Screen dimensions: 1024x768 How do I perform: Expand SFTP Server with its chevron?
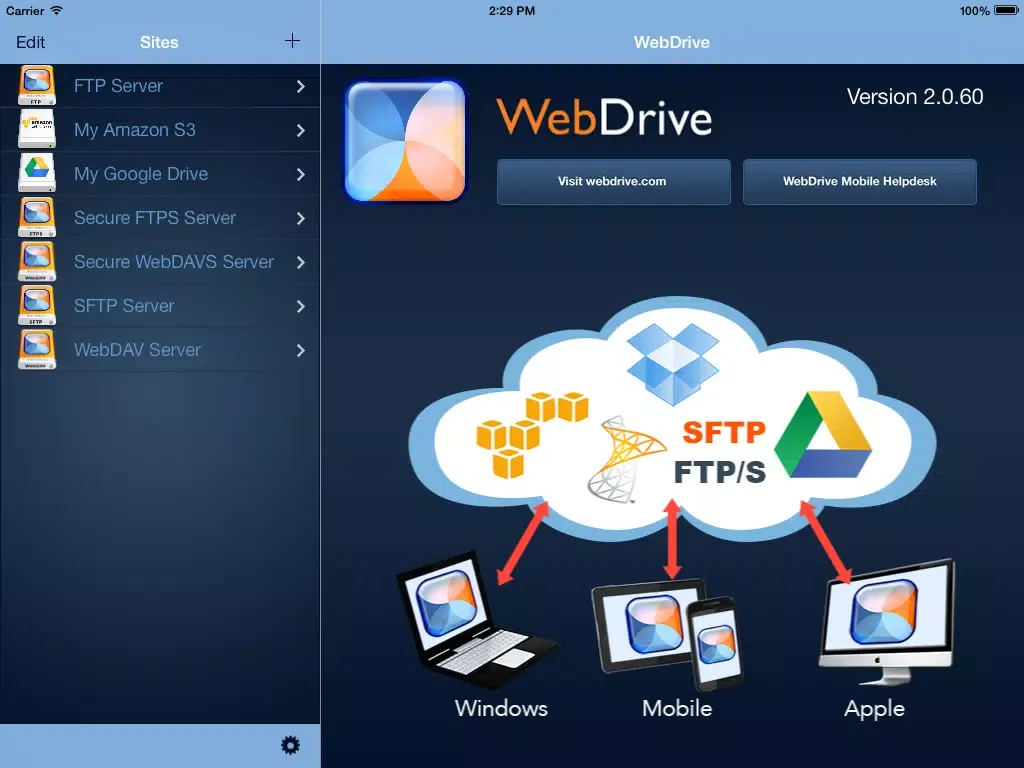(x=300, y=306)
